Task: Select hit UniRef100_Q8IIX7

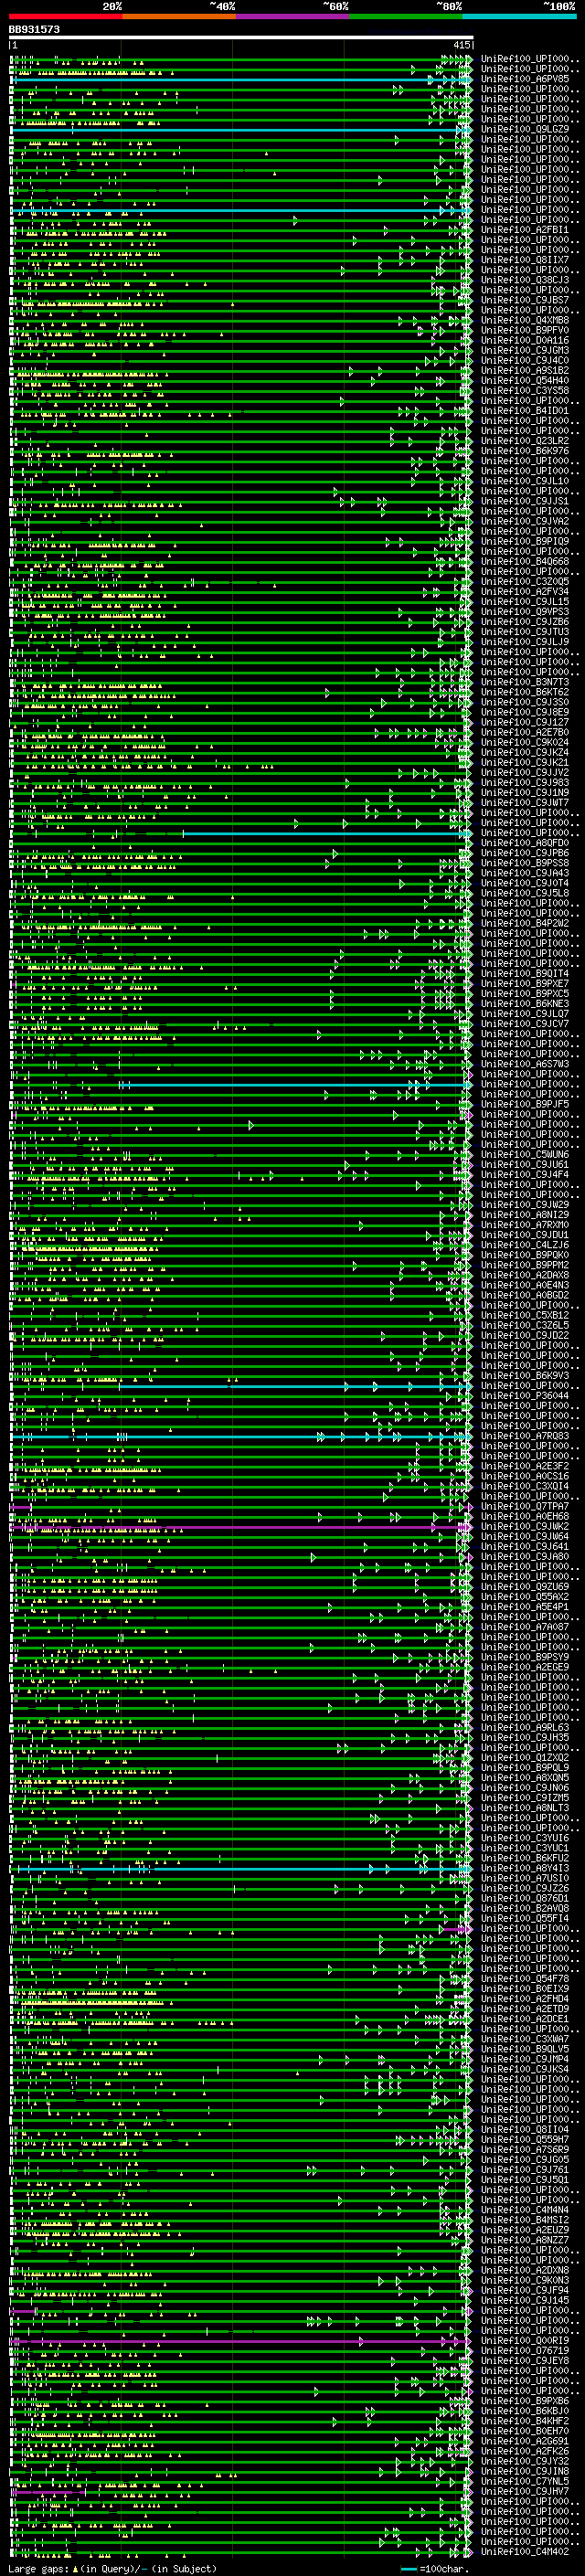Action: tap(525, 260)
